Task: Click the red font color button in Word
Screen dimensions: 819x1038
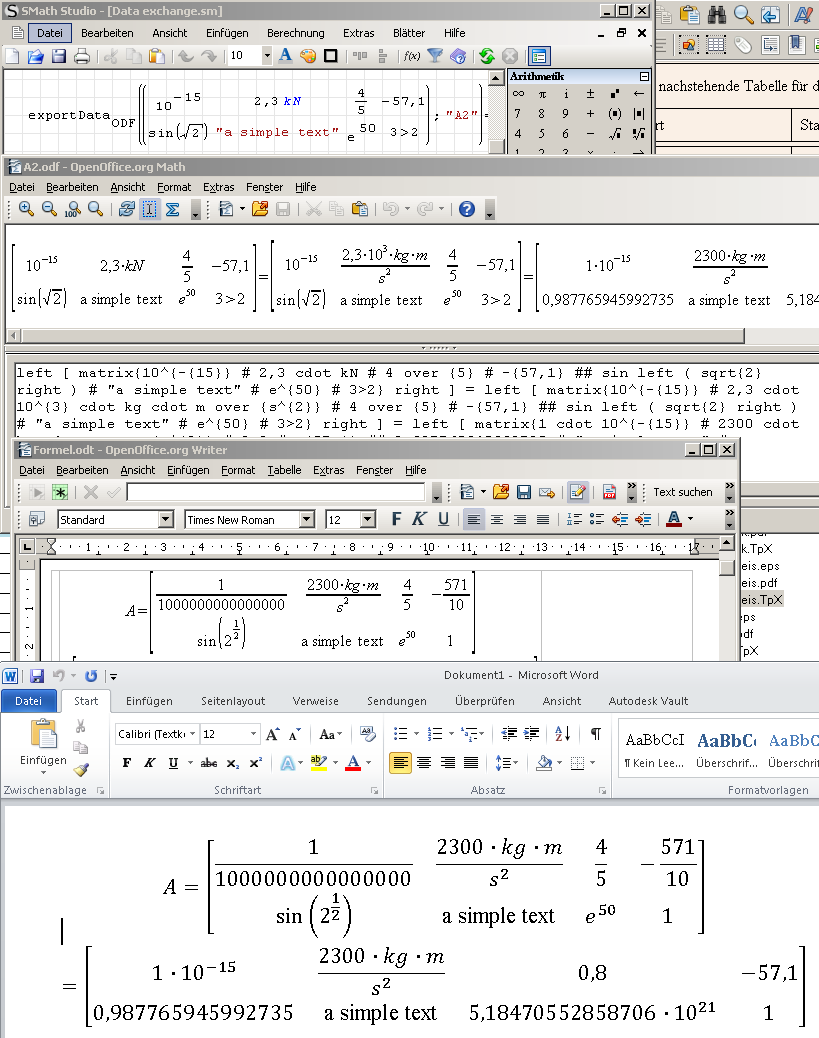Action: coord(353,763)
